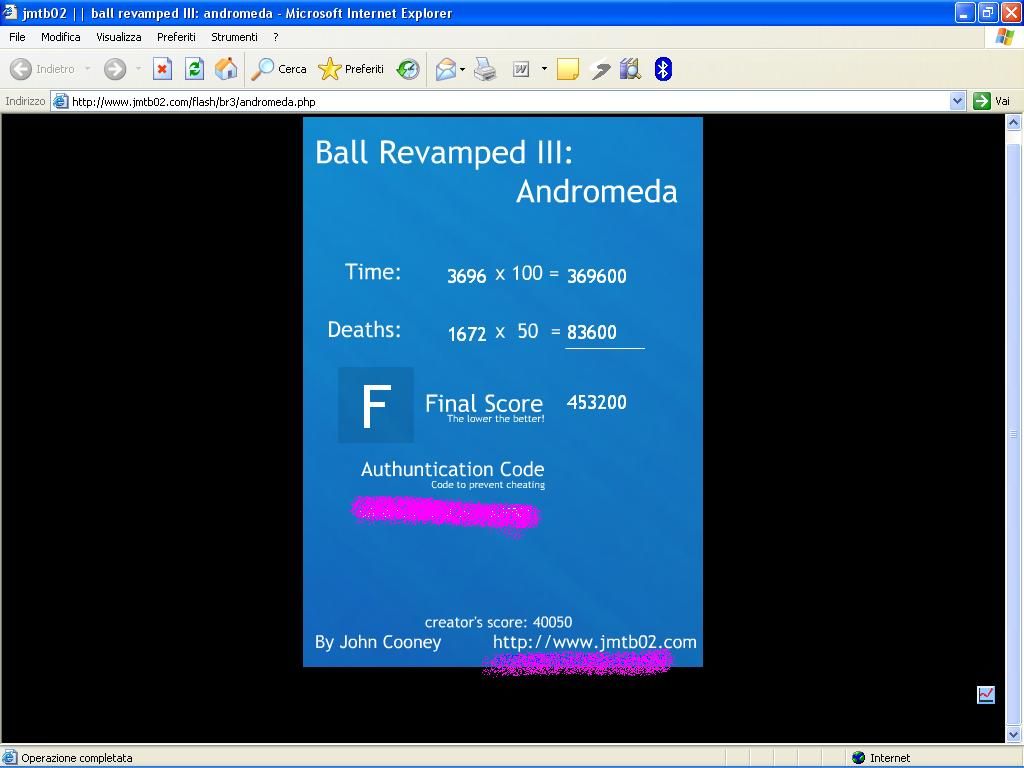1024x768 pixels.
Task: Click the mail envelope icon
Action: (445, 69)
